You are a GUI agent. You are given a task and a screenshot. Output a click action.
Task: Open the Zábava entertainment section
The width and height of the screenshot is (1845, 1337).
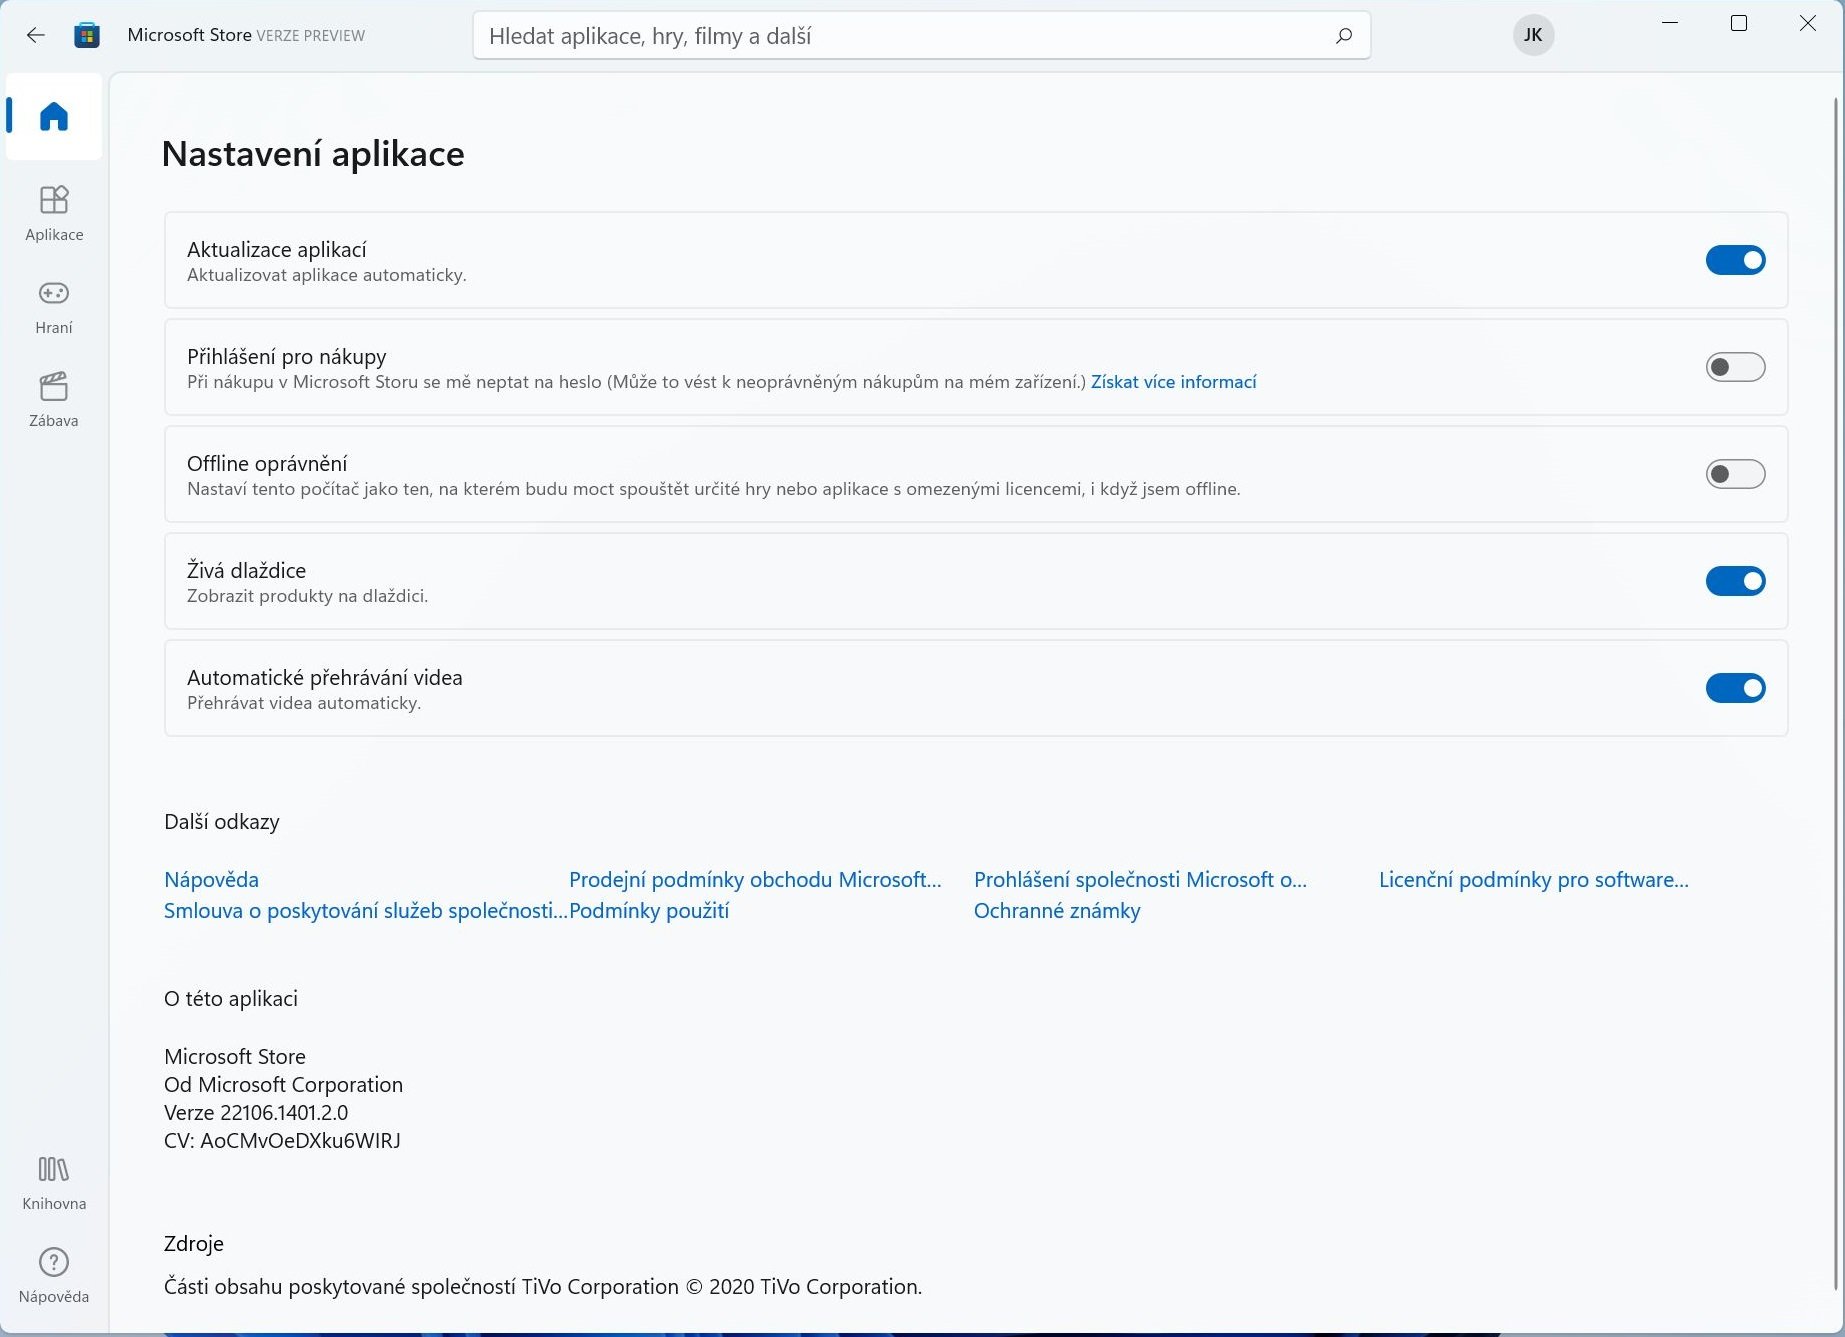(x=54, y=399)
